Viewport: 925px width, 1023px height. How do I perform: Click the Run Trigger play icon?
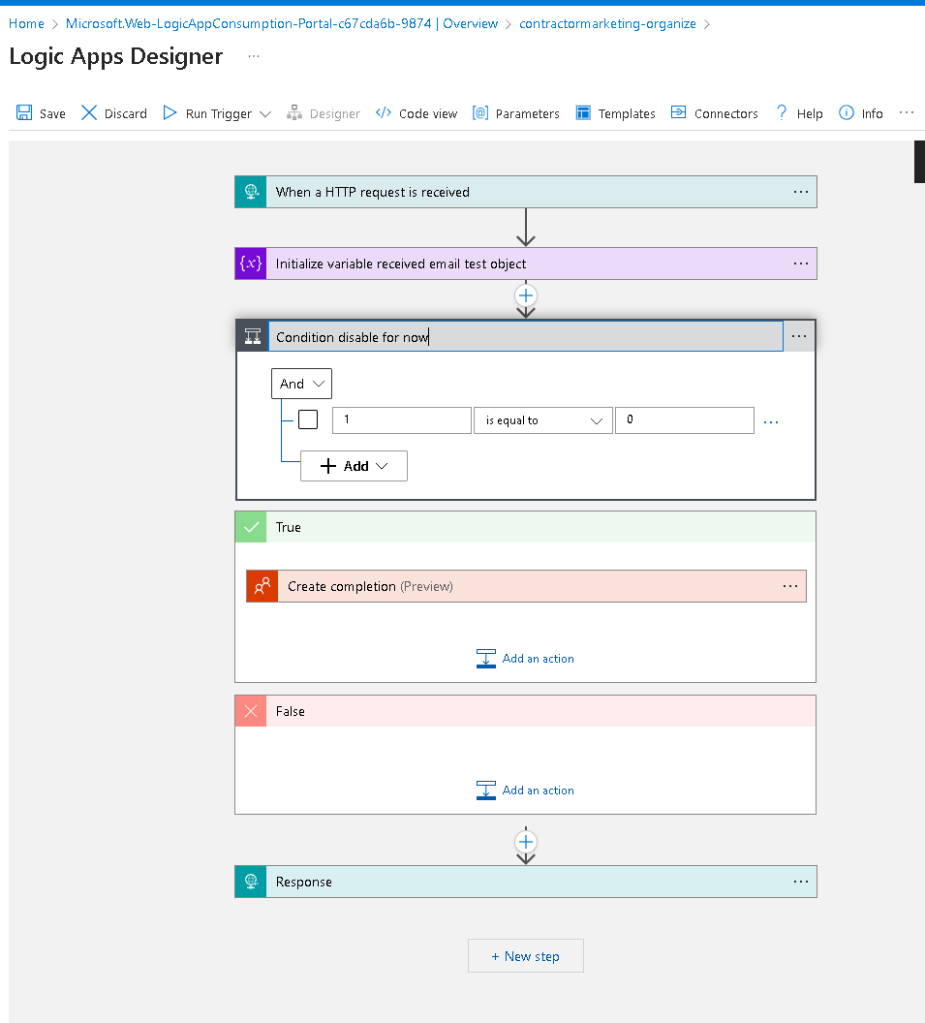point(170,113)
